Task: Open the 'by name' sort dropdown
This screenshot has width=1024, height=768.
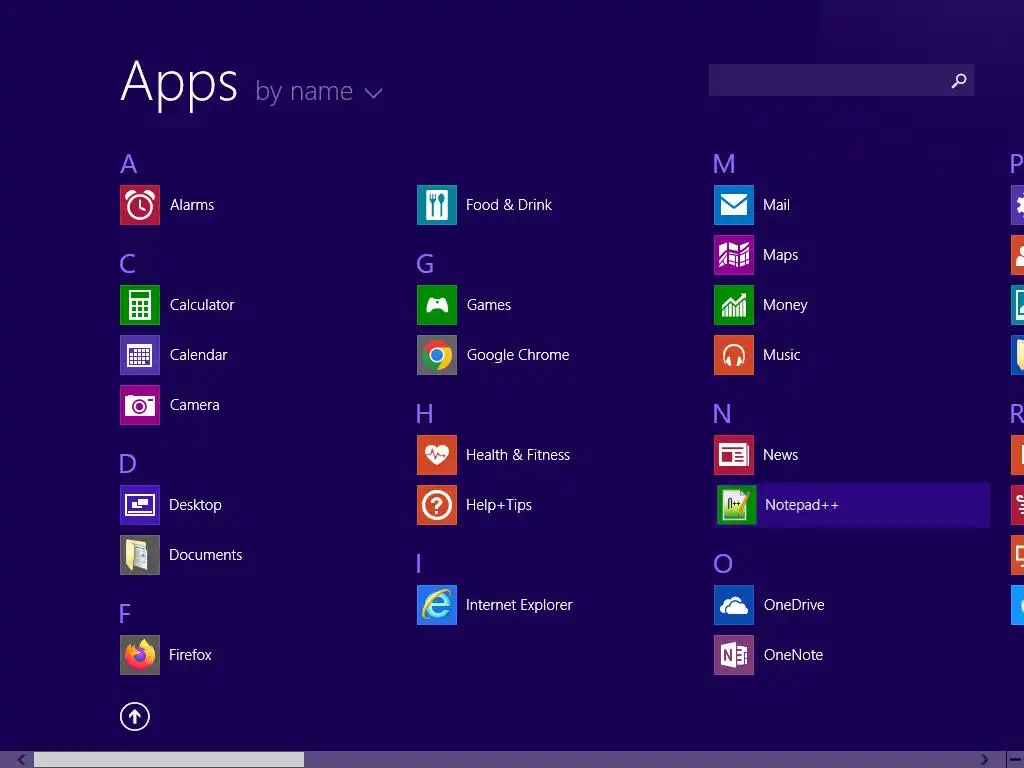Action: pyautogui.click(x=319, y=91)
